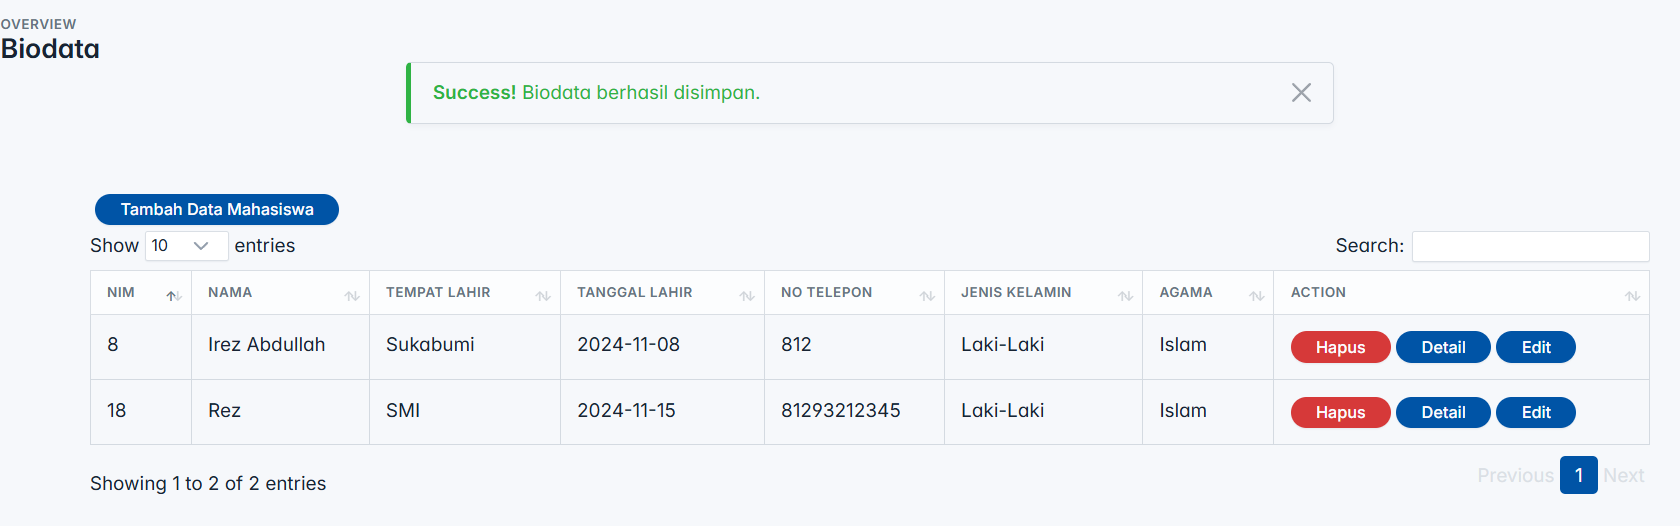Click inside the Search input field
This screenshot has height=526, width=1680.
pos(1530,246)
